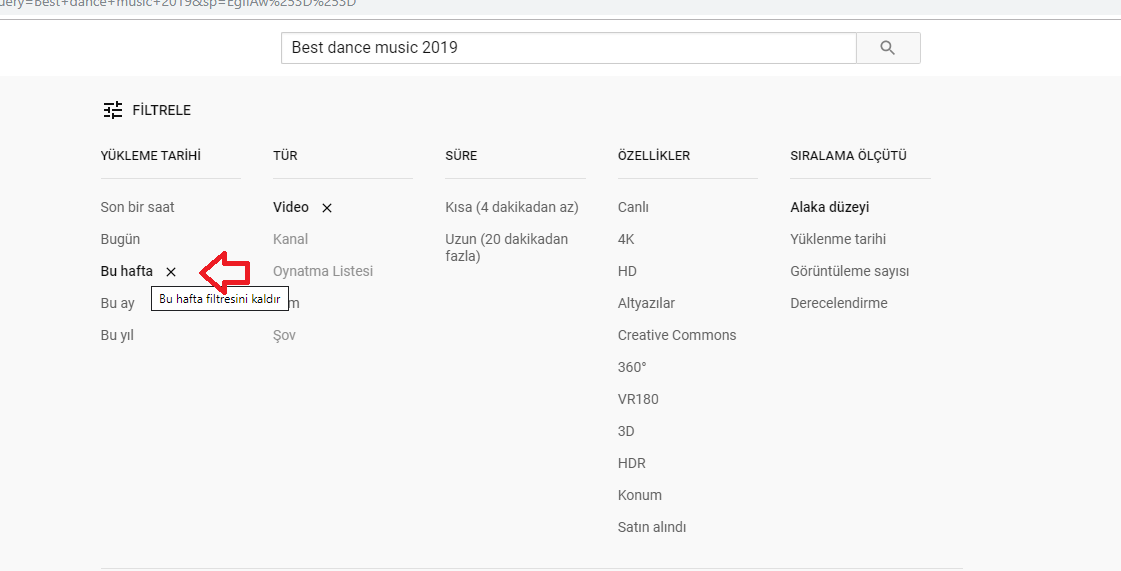This screenshot has height=571, width=1121.
Task: Select Bu yıl upload date filter
Action: point(117,335)
